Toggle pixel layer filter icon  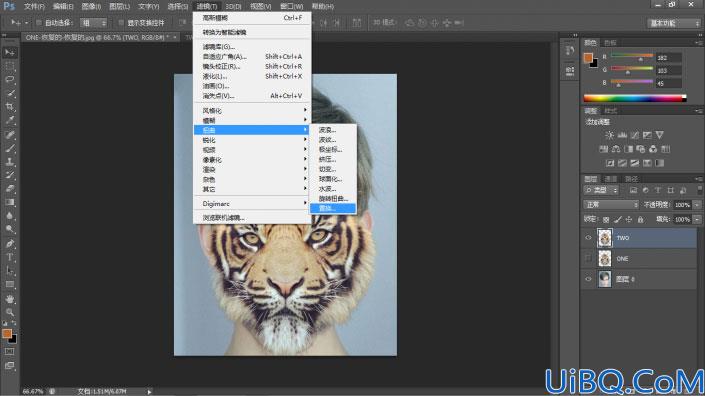click(x=633, y=190)
